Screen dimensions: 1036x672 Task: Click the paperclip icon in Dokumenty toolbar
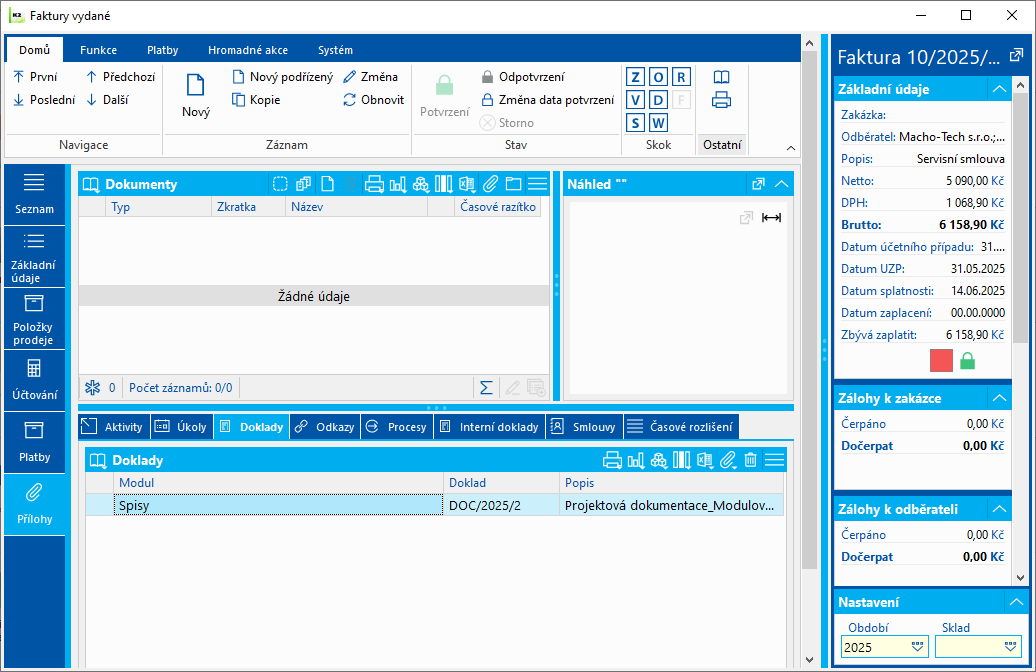[490, 184]
